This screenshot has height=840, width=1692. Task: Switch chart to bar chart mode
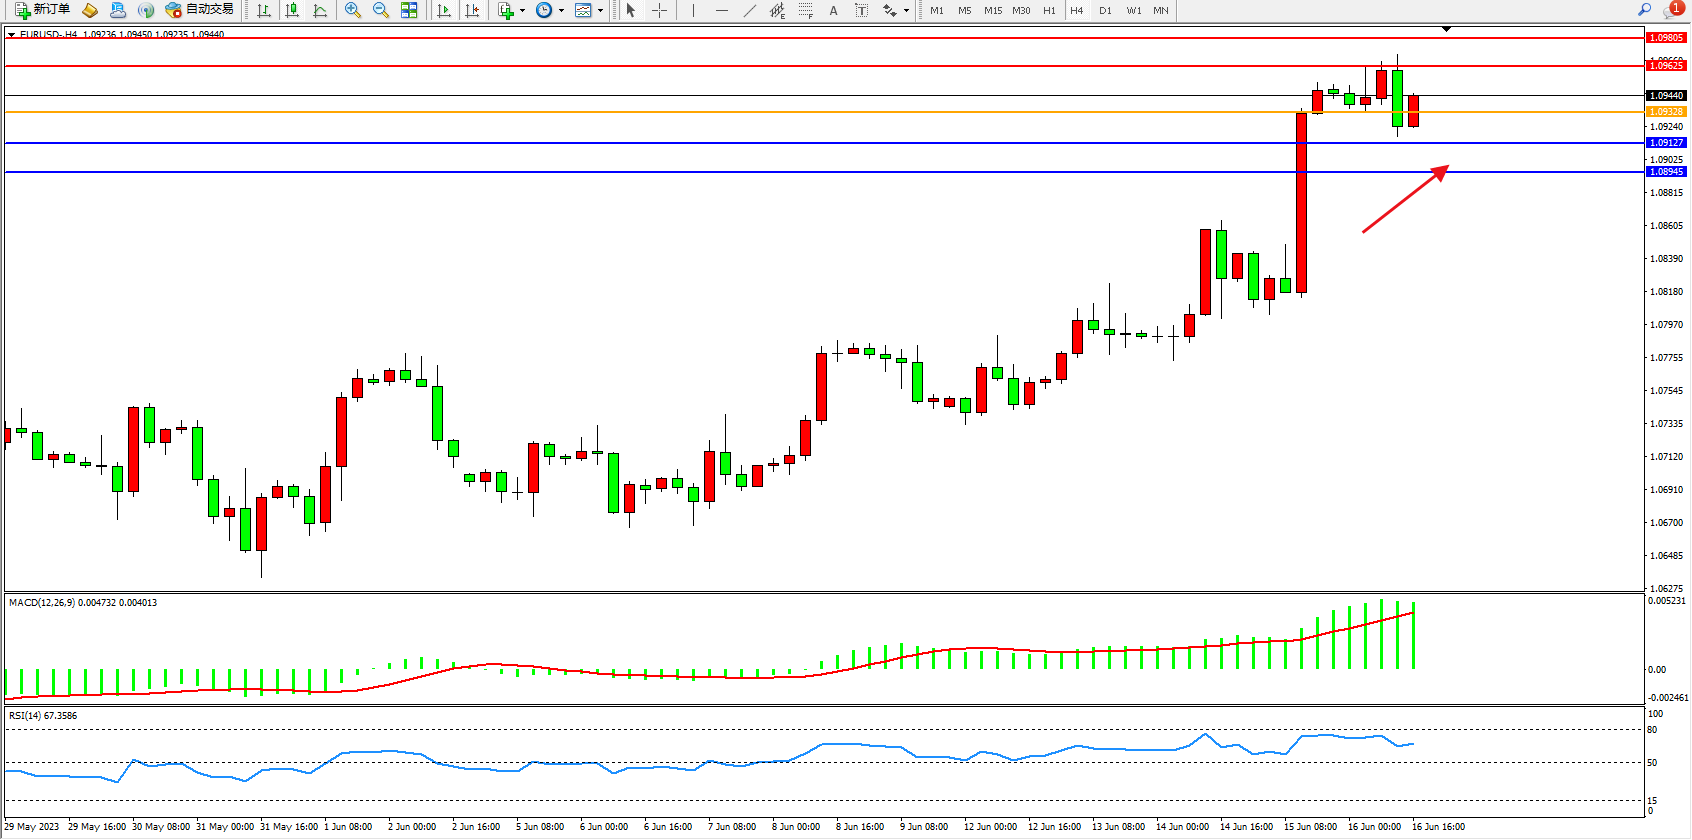click(x=264, y=10)
